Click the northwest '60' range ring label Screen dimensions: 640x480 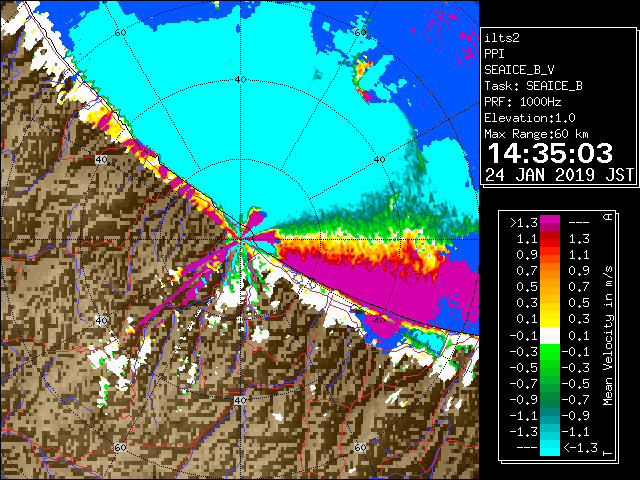point(120,33)
